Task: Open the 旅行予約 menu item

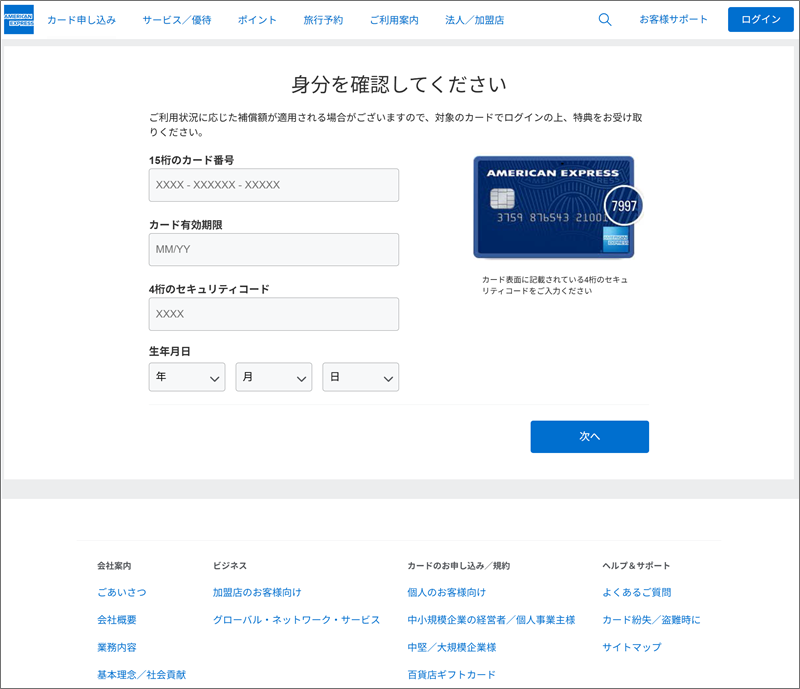Action: [x=323, y=20]
